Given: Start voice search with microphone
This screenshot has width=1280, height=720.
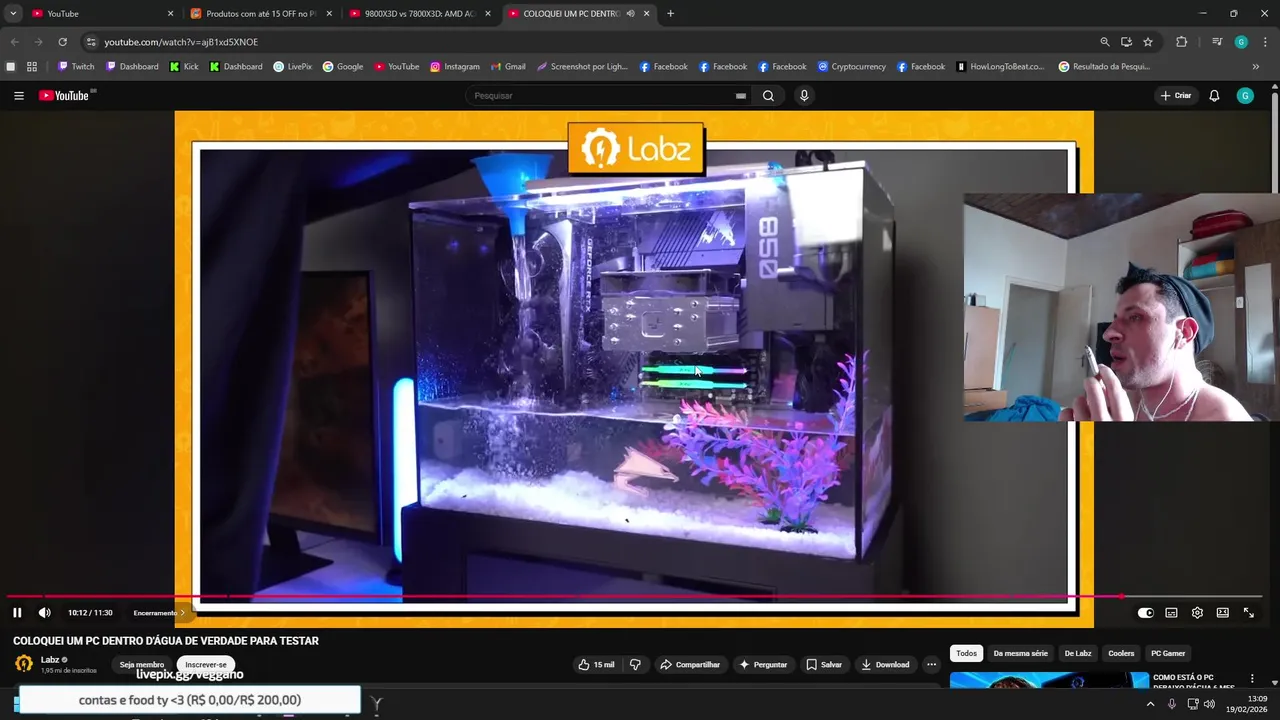Looking at the screenshot, I should (804, 96).
